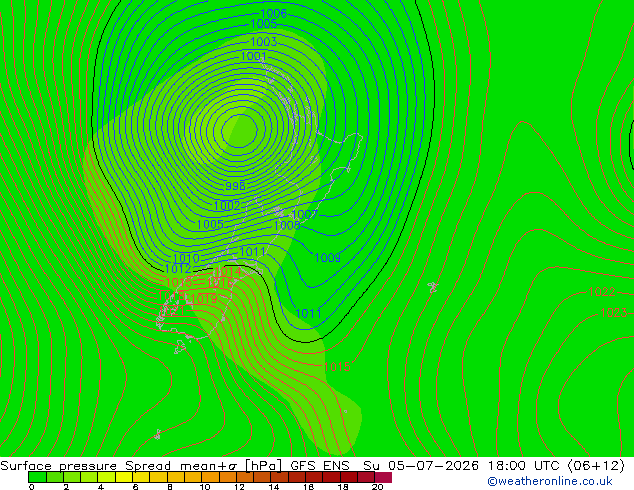Viewport: 634px width, 490px height.
Task: Click the red 1019 isobar label
Action: (x=204, y=299)
